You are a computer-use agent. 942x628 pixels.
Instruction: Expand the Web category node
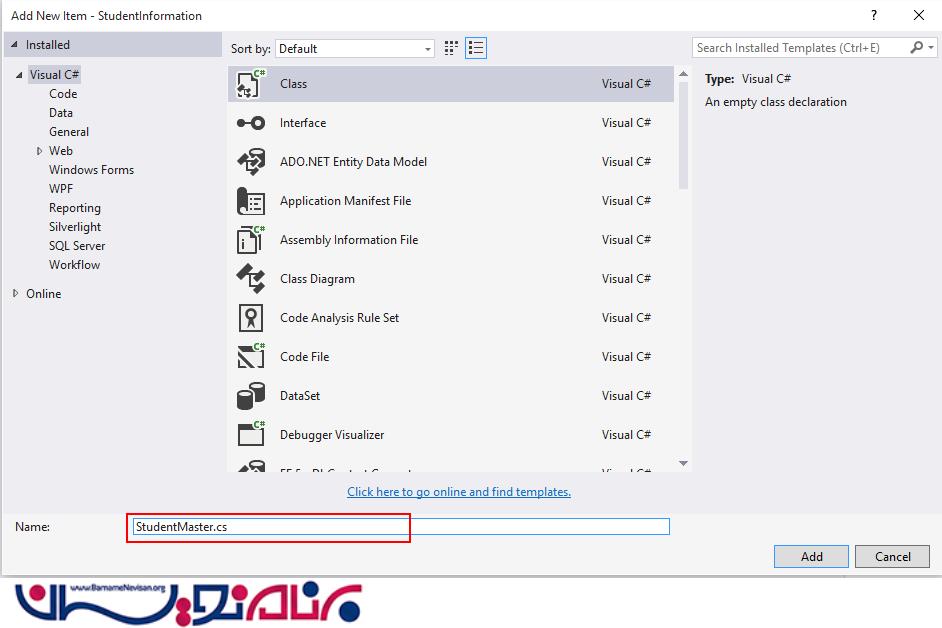(39, 151)
